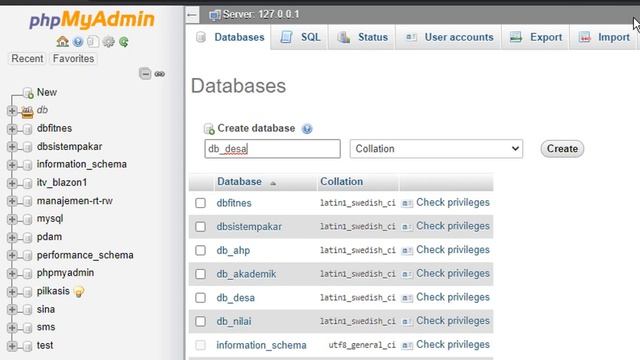The width and height of the screenshot is (640, 360).
Task: Click the Collation column header
Action: click(x=341, y=182)
